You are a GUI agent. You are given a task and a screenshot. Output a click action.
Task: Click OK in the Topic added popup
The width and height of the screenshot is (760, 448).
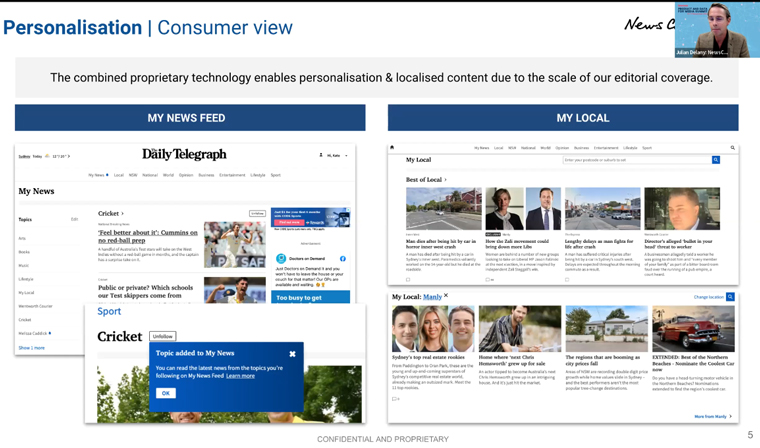[166, 393]
